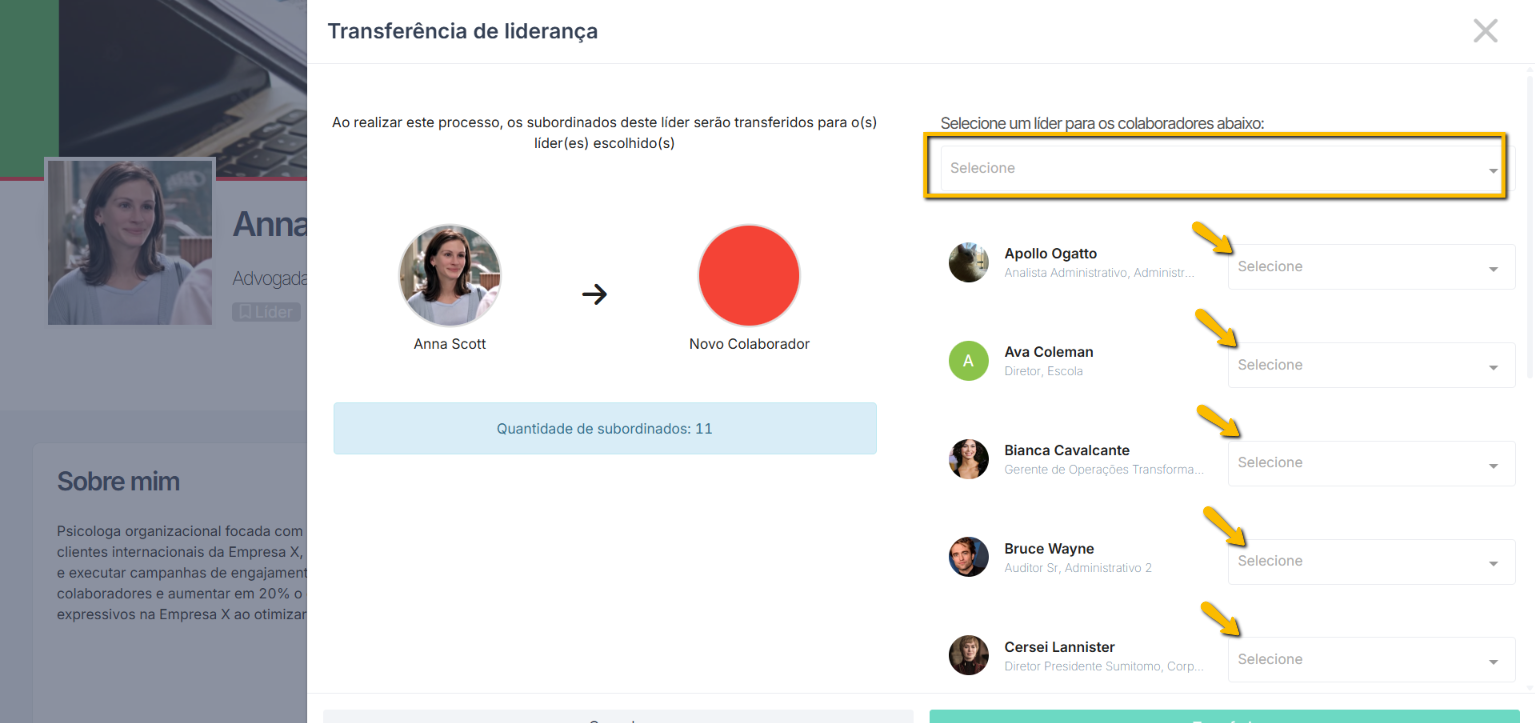Click Anna Scott's circular avatar

tap(450, 275)
